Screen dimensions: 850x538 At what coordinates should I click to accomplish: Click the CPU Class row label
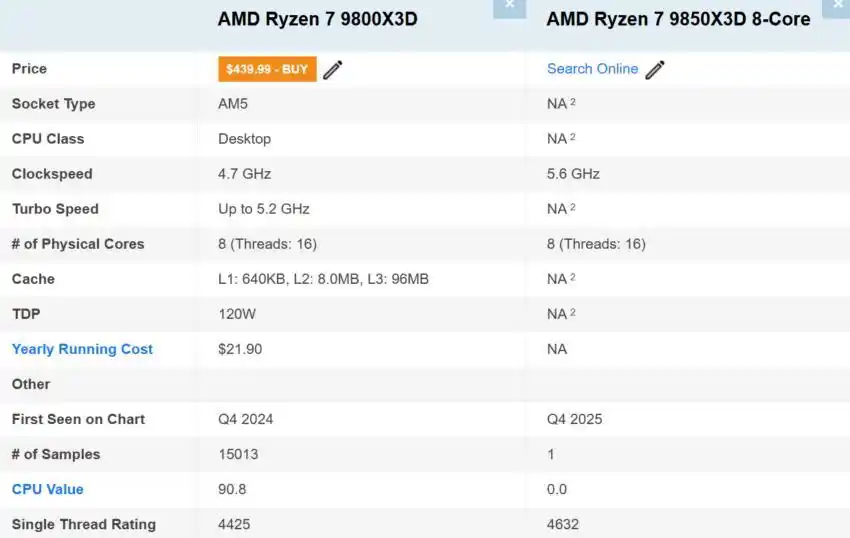pos(48,139)
